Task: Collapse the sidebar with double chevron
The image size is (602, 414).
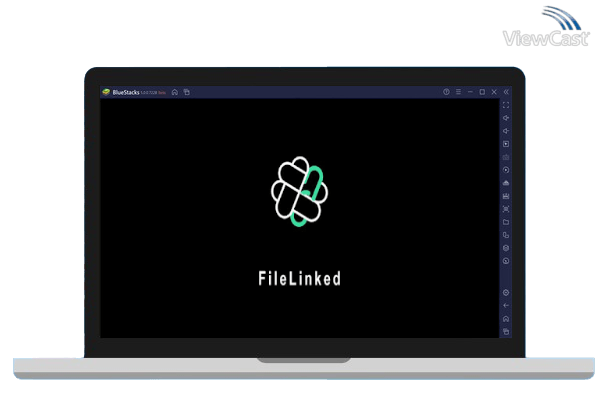Action: pyautogui.click(x=506, y=92)
